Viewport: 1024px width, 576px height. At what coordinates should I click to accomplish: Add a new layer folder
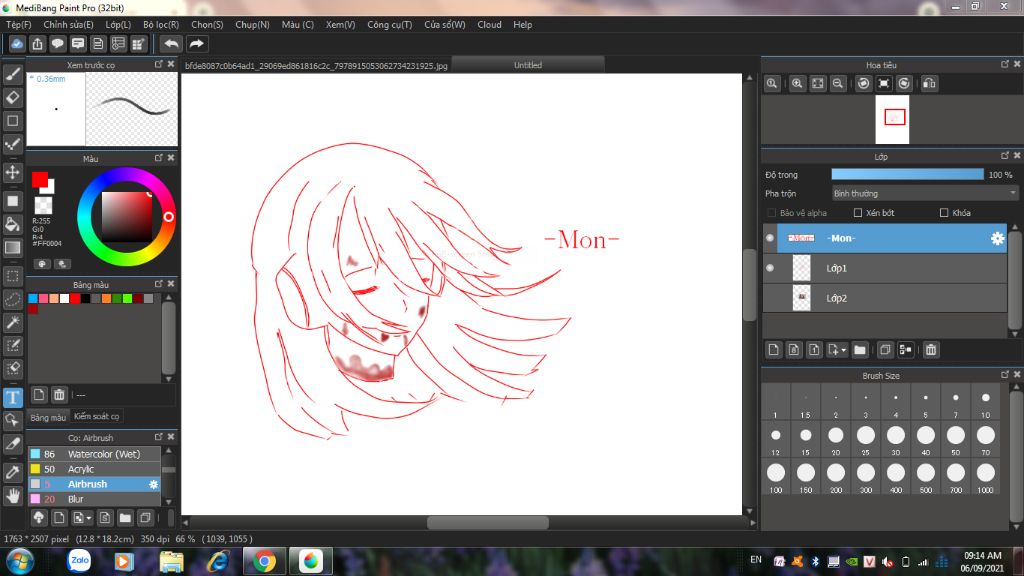point(860,350)
